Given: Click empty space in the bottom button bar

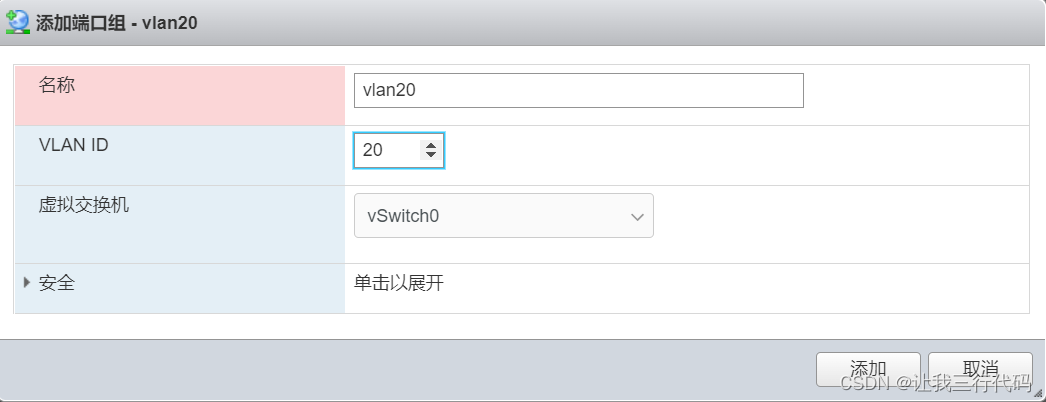Looking at the screenshot, I should [x=400, y=369].
